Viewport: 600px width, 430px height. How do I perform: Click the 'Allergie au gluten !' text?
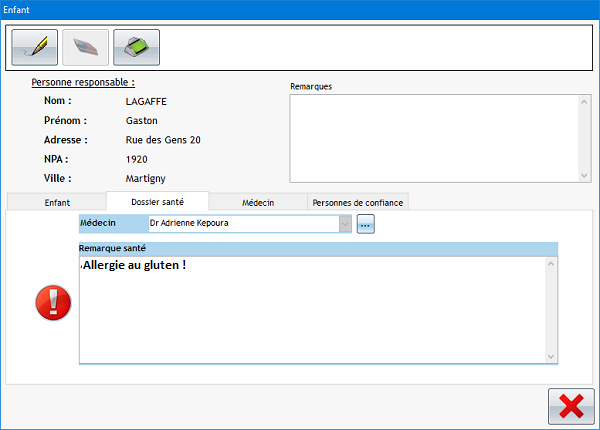134,265
